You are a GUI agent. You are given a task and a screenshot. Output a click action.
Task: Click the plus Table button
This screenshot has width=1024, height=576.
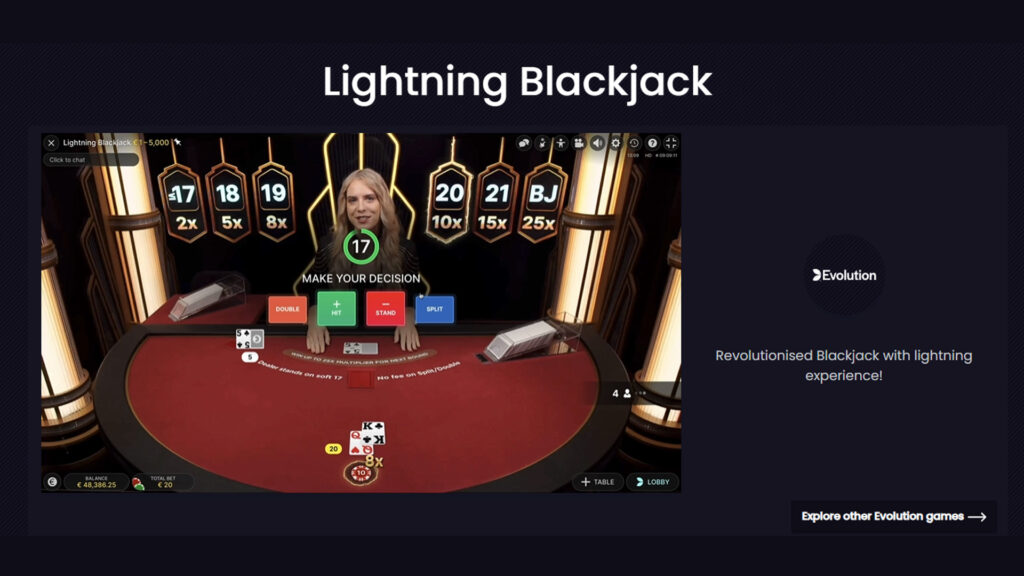click(598, 482)
